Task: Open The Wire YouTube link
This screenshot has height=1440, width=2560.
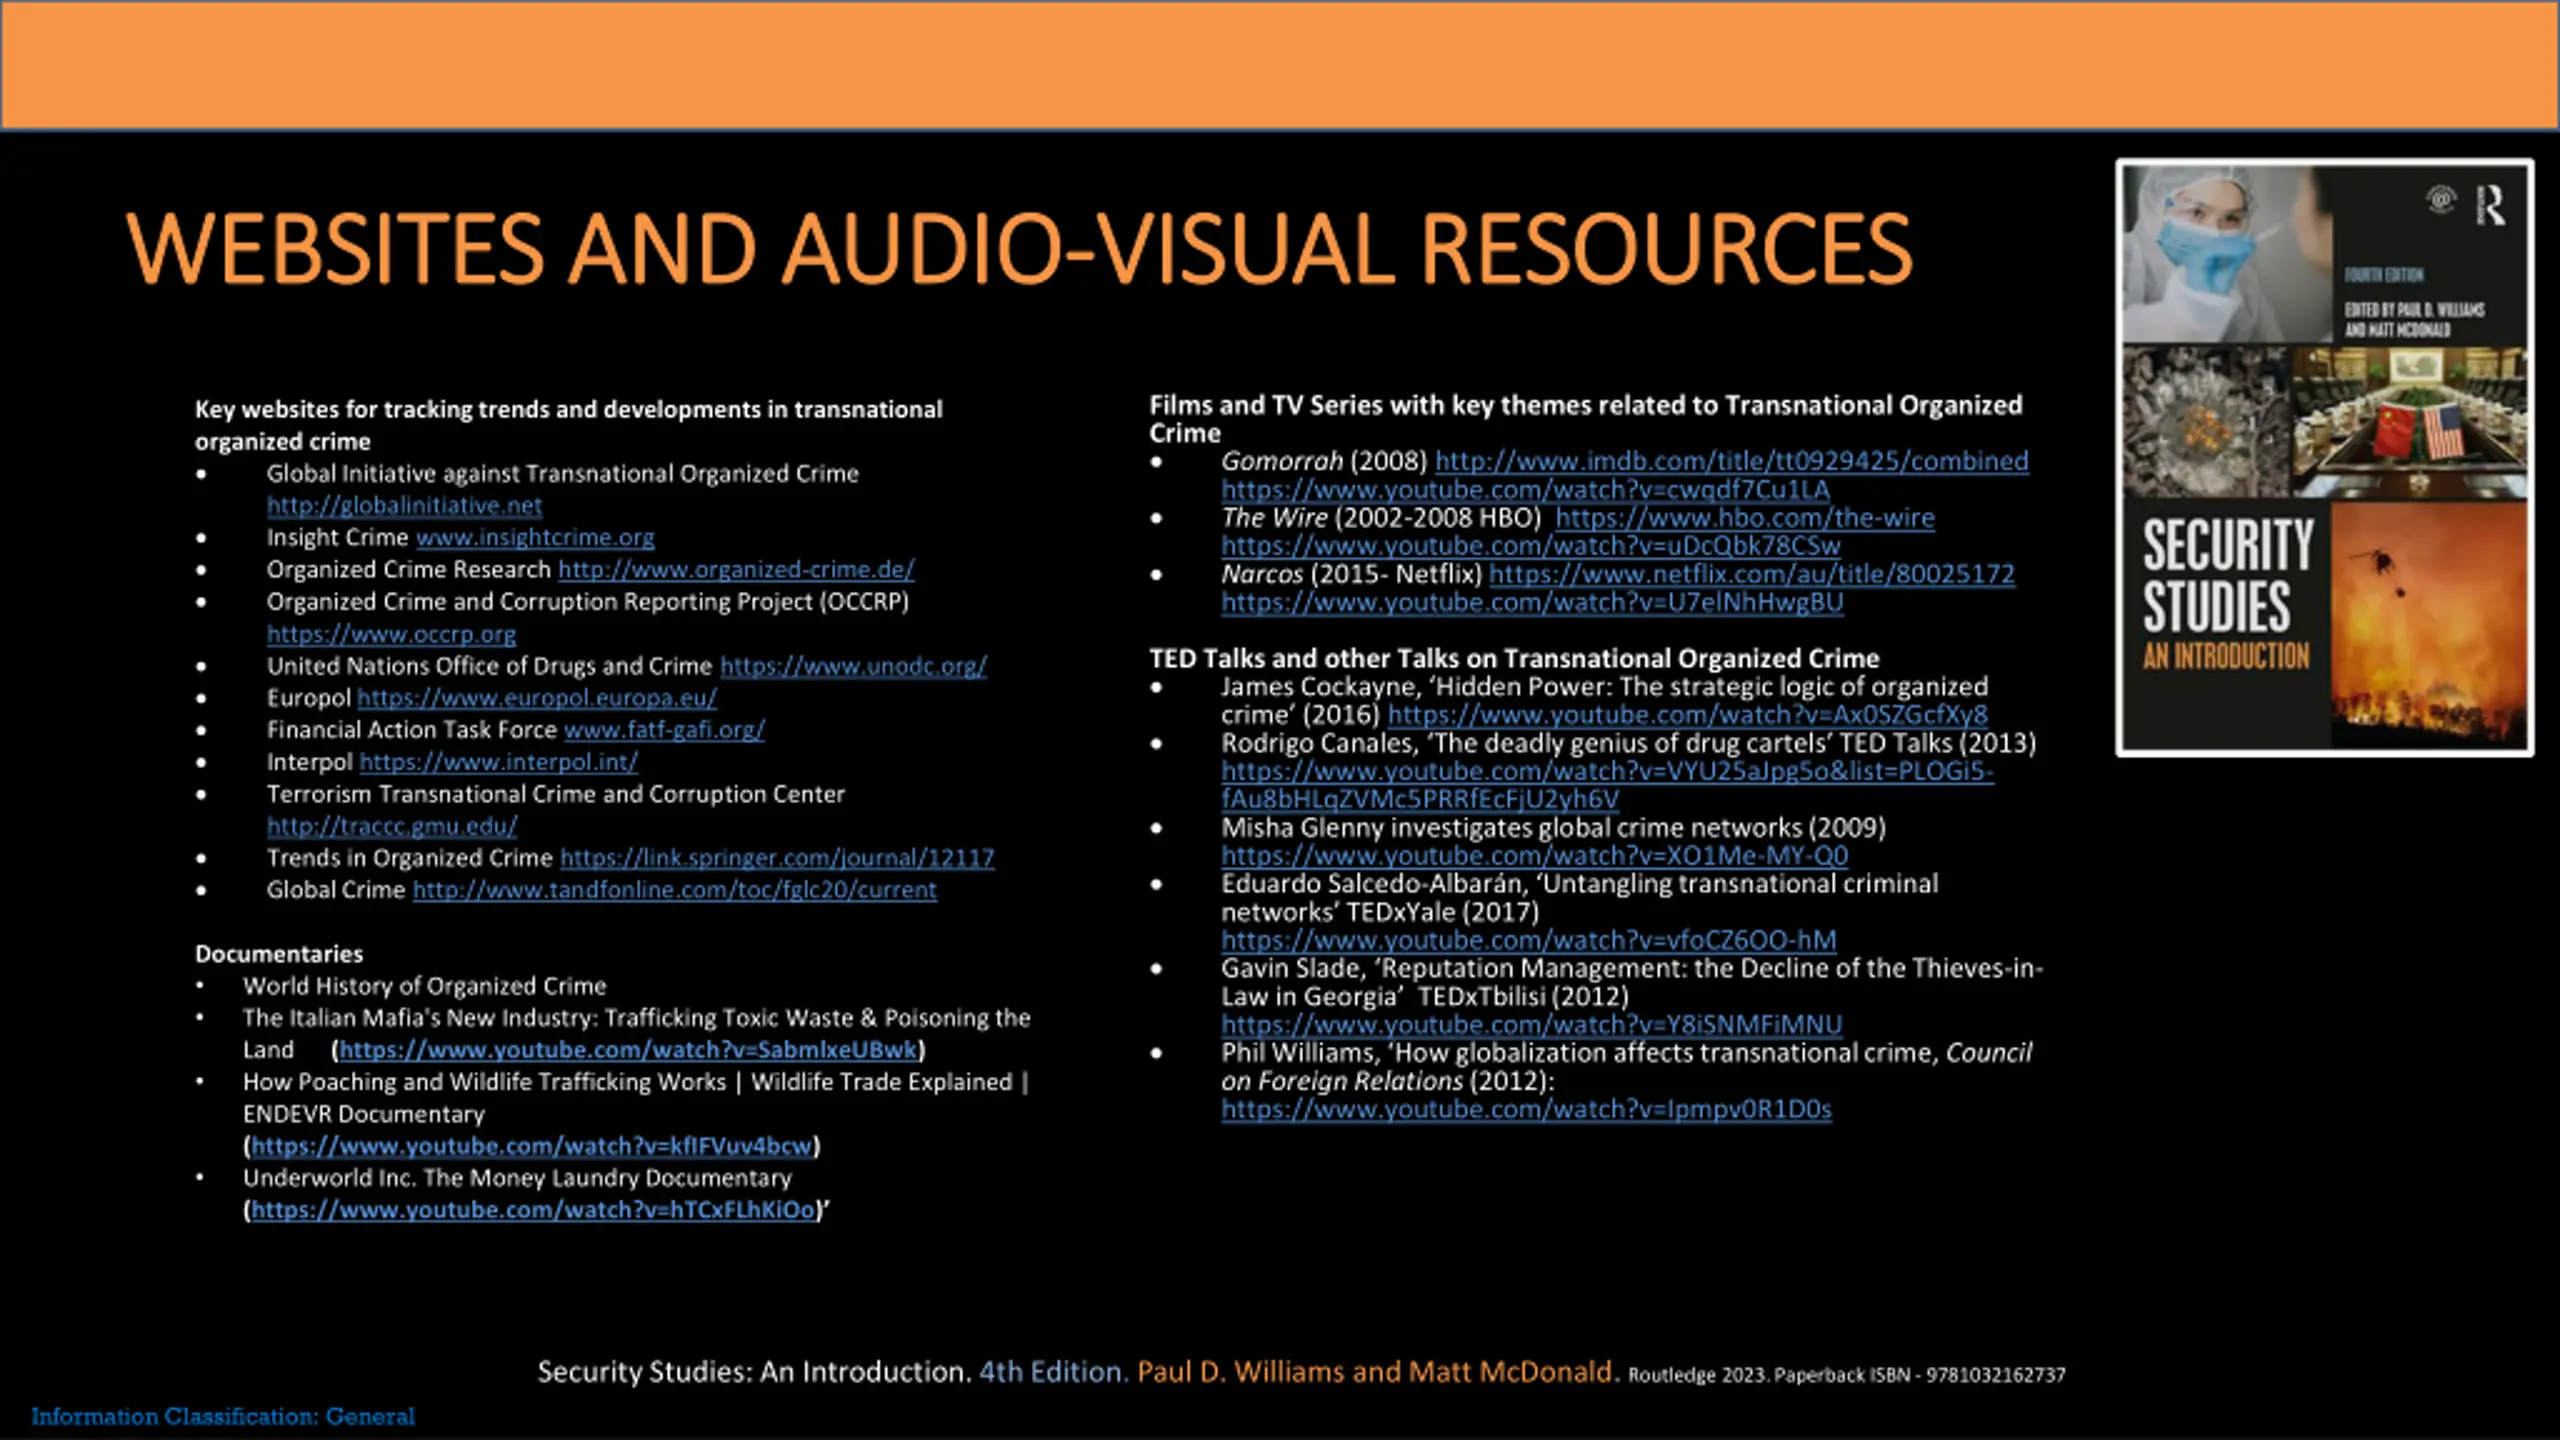Action: [x=1530, y=546]
